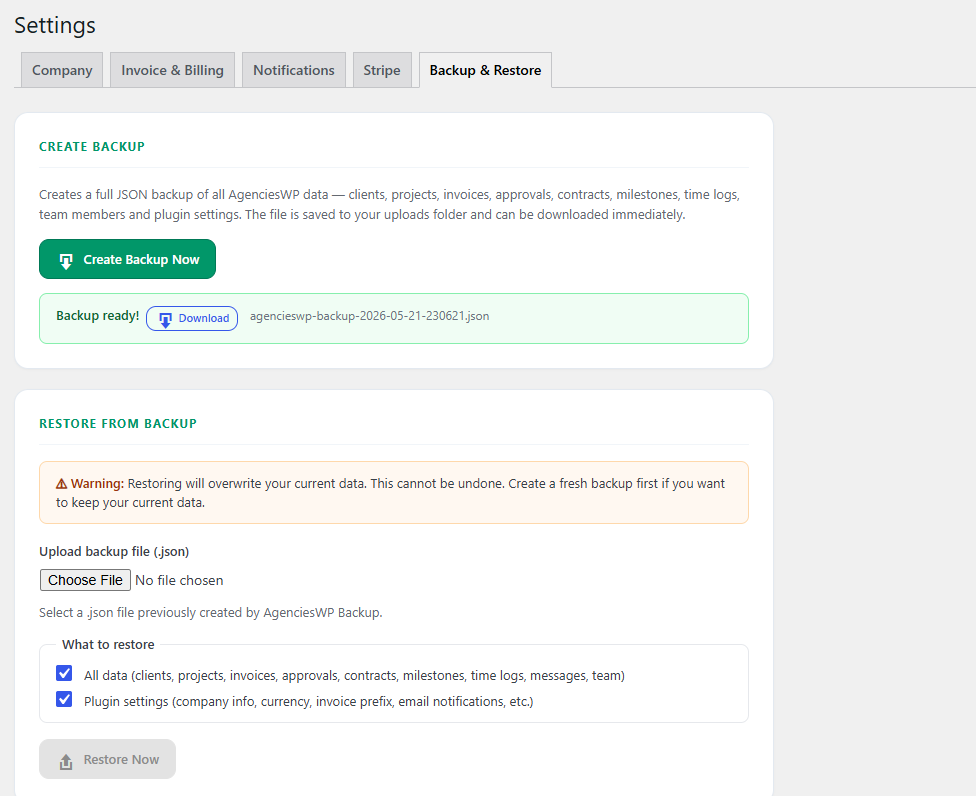Switch to Invoice & Billing tab
The image size is (976, 796).
click(172, 70)
